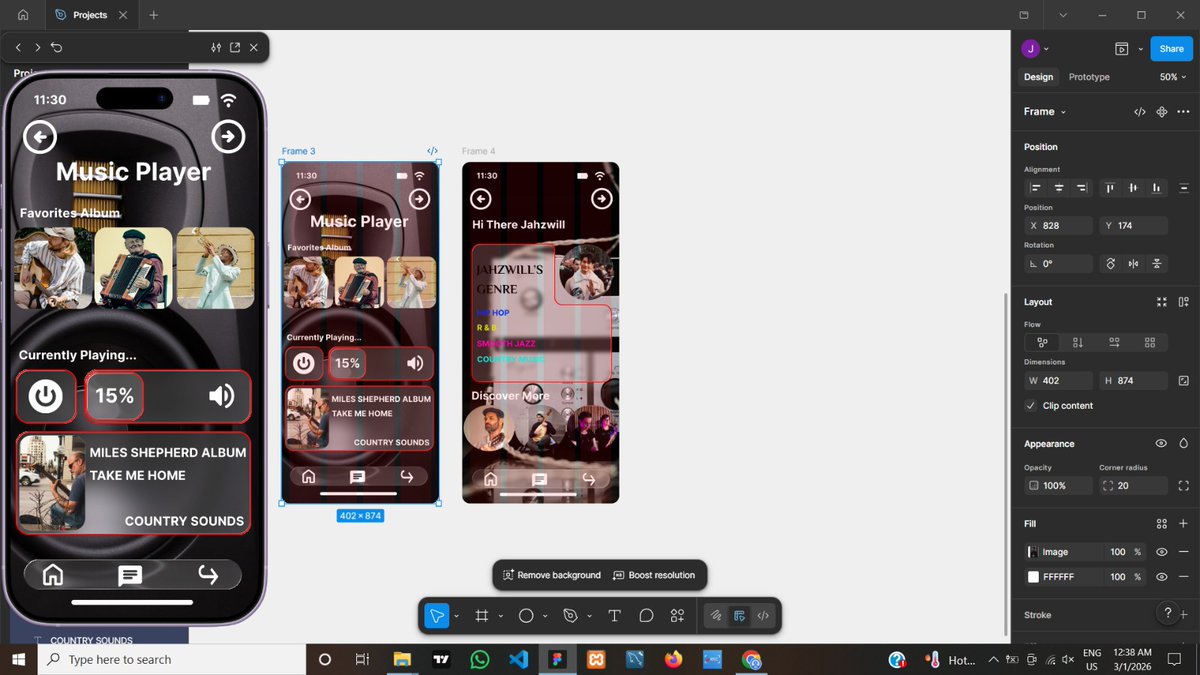
Task: Select the Frame tool in the bottom toolbar
Action: pyautogui.click(x=481, y=616)
